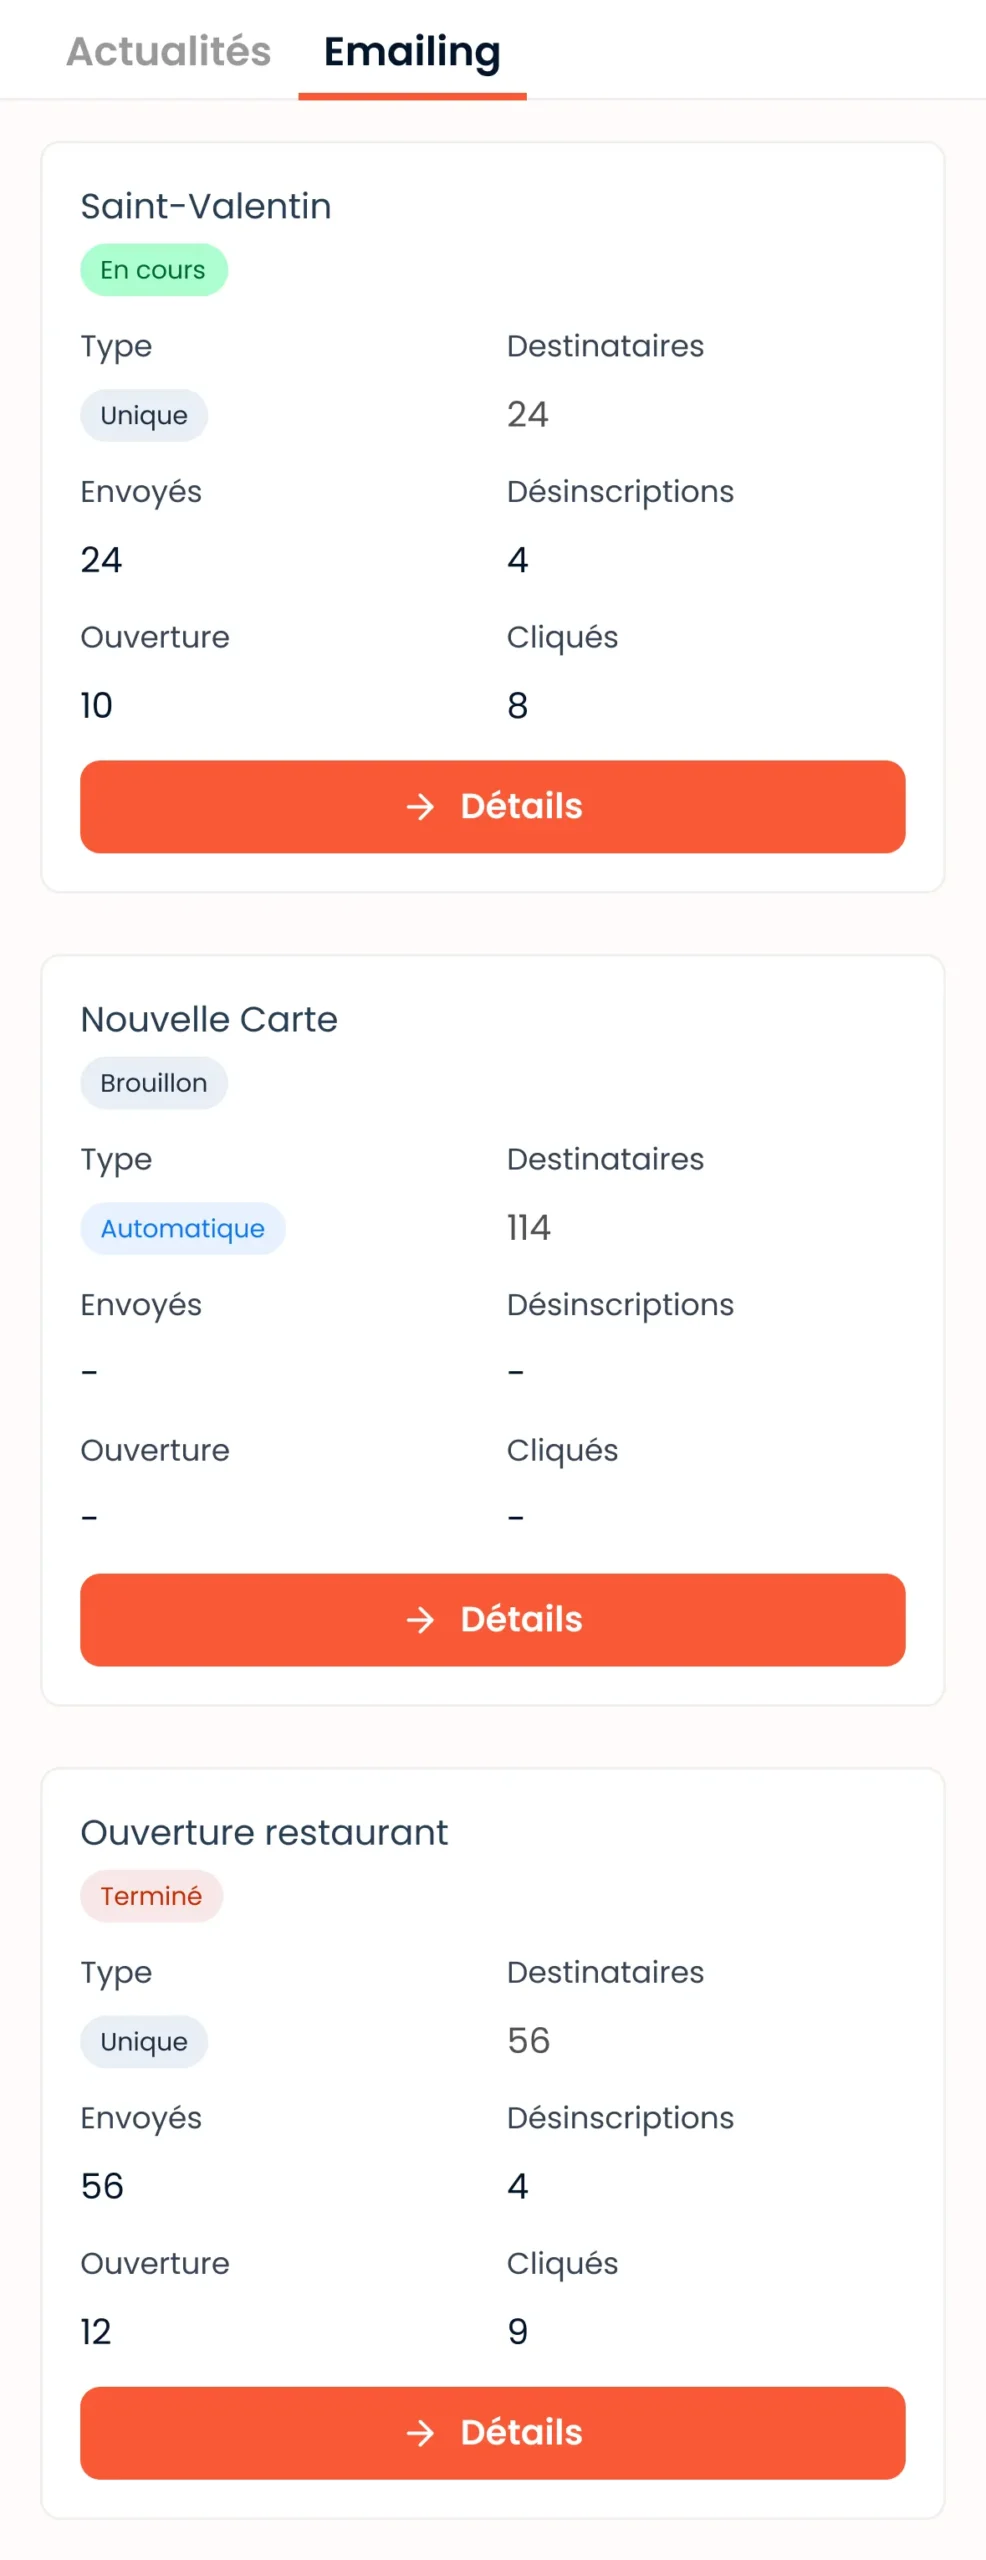Image resolution: width=986 pixels, height=2560 pixels.
Task: Switch to the Actualités tab
Action: [168, 51]
